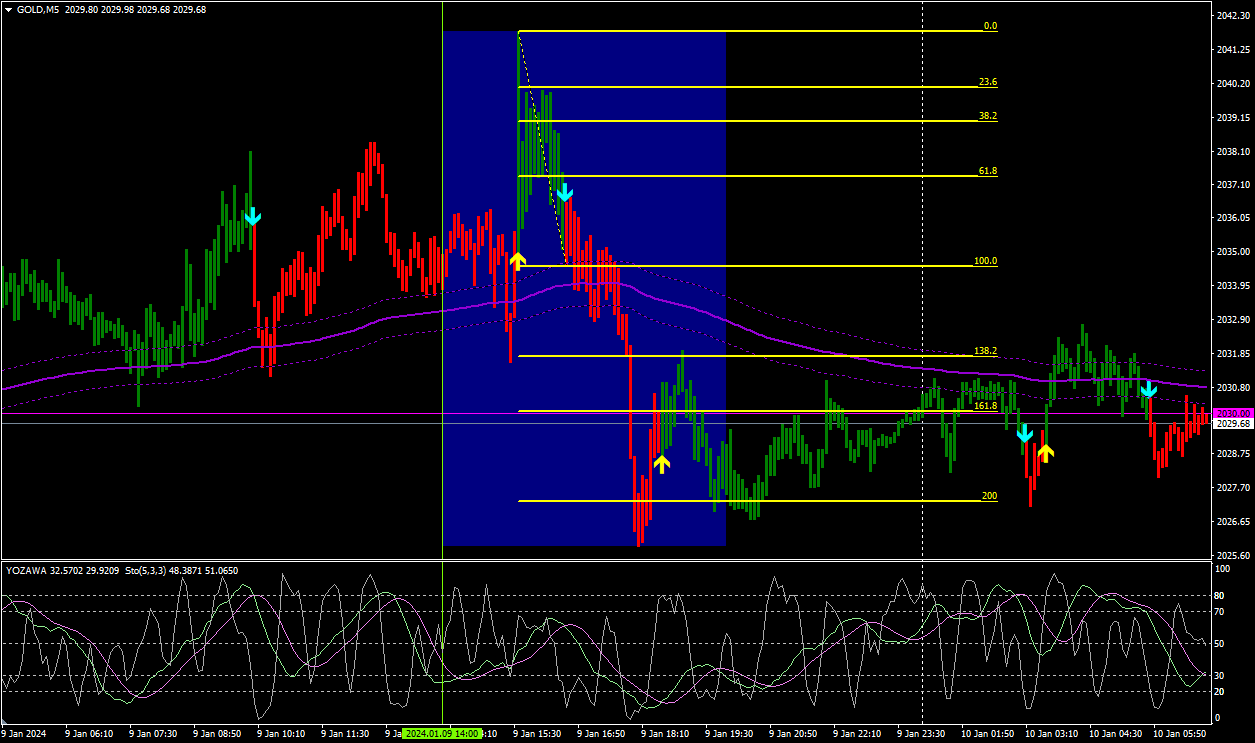Click the 2027.70 price scale value
This screenshot has width=1255, height=743.
click(x=1232, y=488)
